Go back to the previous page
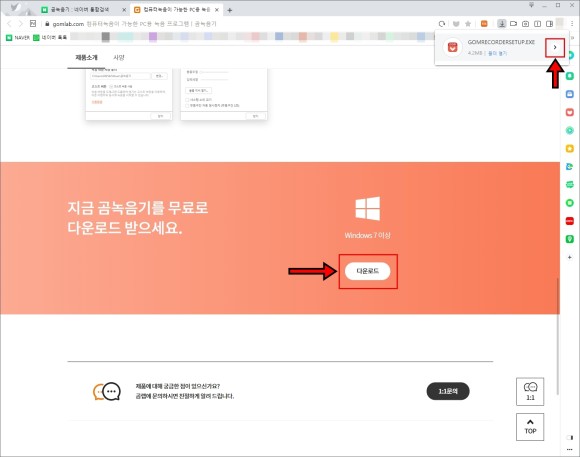The image size is (580, 457). tap(10, 24)
